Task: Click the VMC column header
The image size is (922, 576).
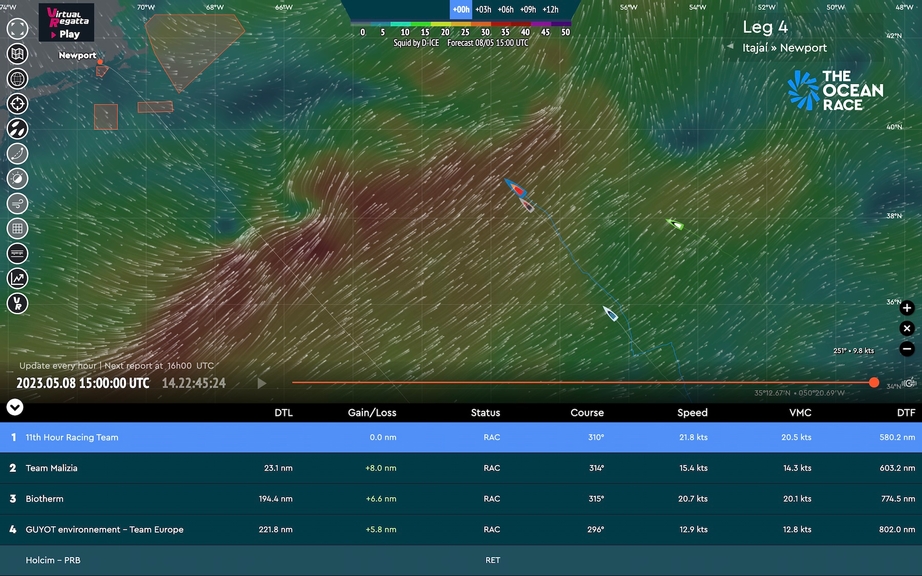Action: [800, 413]
